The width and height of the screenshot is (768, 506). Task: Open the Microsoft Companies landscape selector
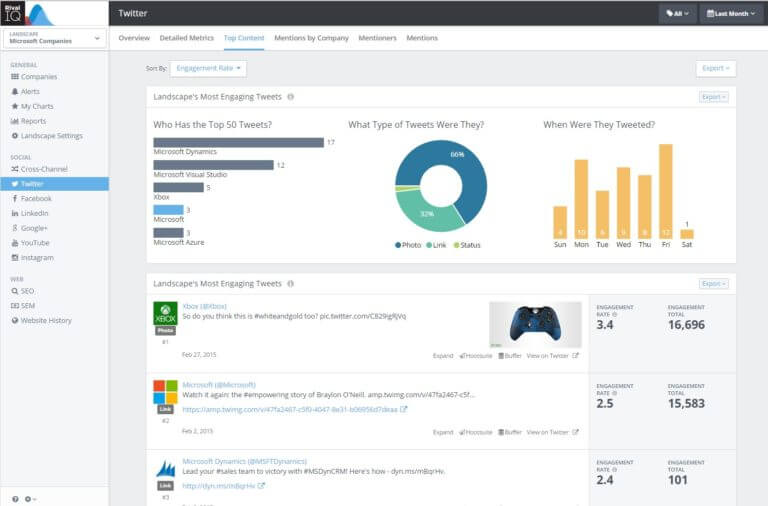pyautogui.click(x=54, y=38)
